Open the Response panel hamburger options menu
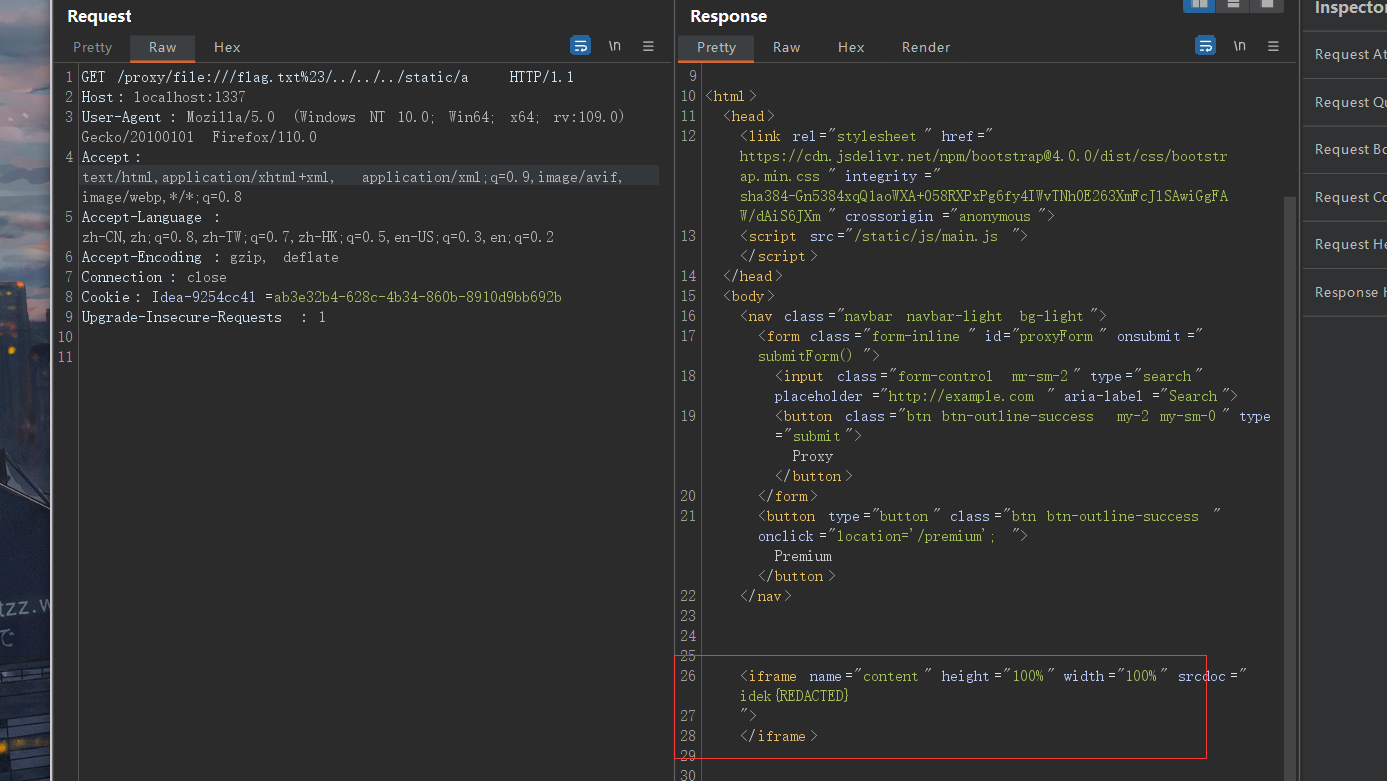This screenshot has width=1387, height=781. pos(1273,46)
